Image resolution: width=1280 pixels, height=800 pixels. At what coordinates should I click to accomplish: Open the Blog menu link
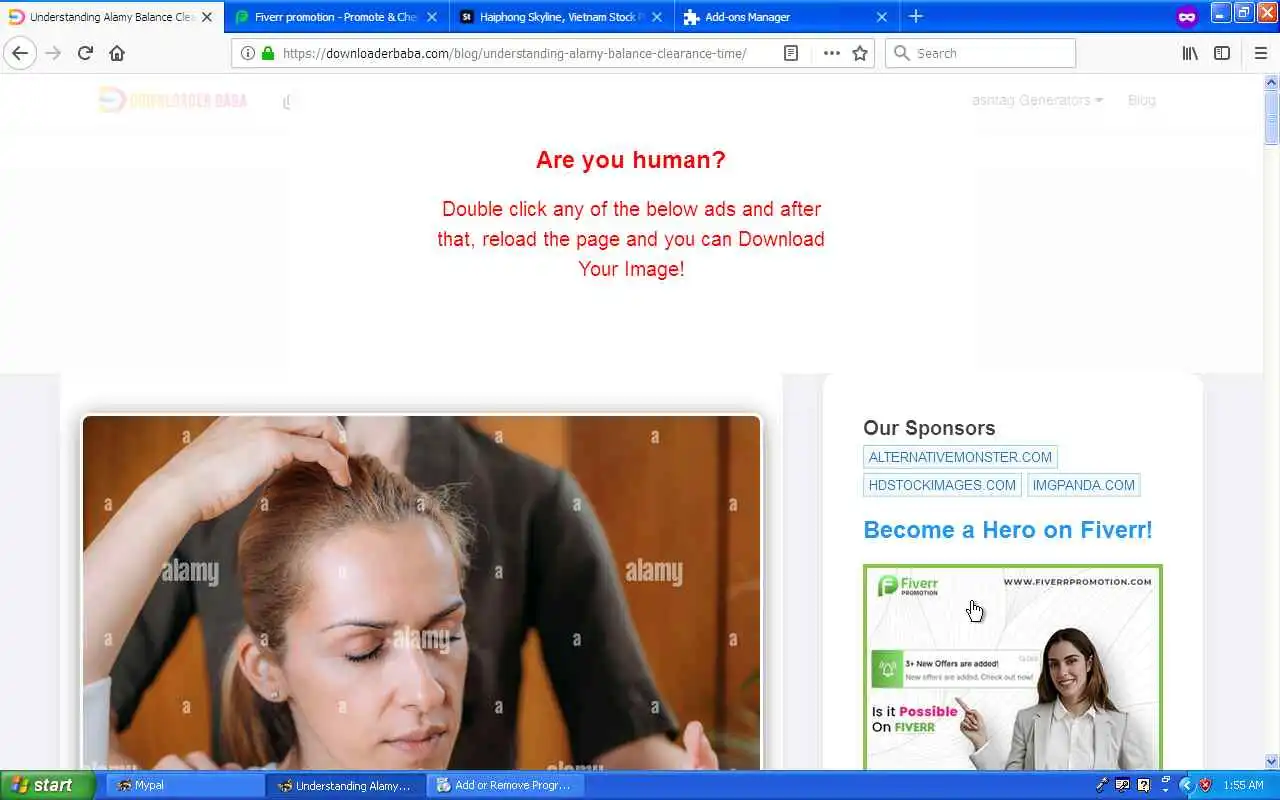tap(1141, 100)
